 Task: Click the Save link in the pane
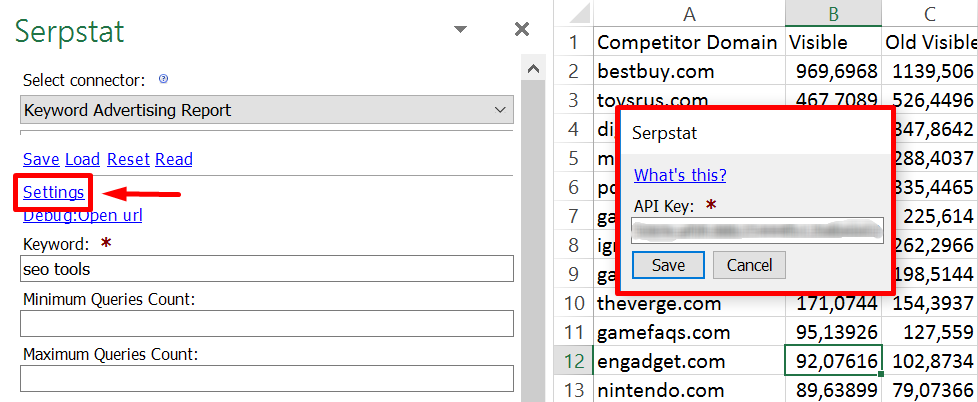pyautogui.click(x=41, y=160)
